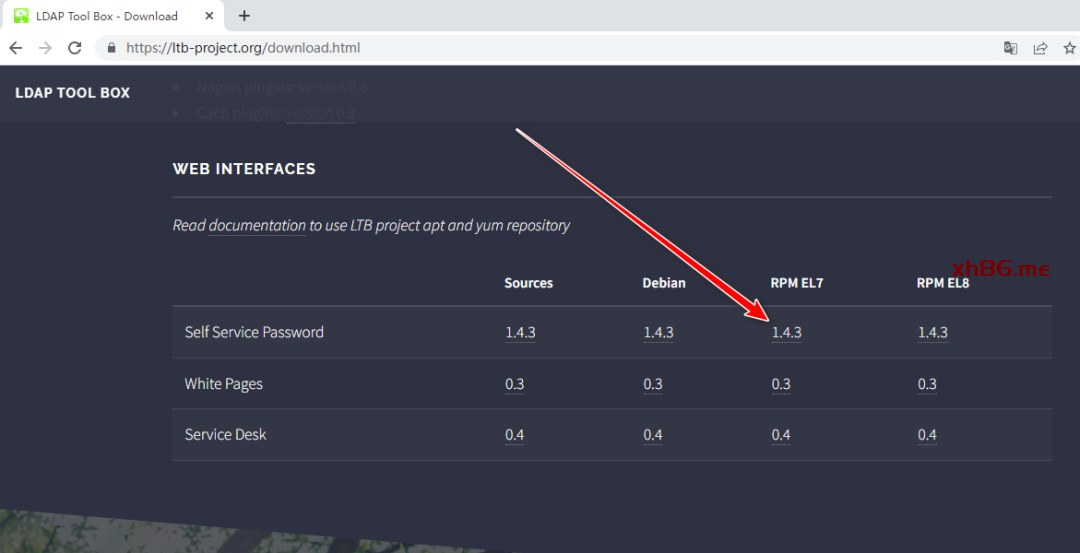
Task: Bookmark this page with the star icon
Action: point(1069,48)
